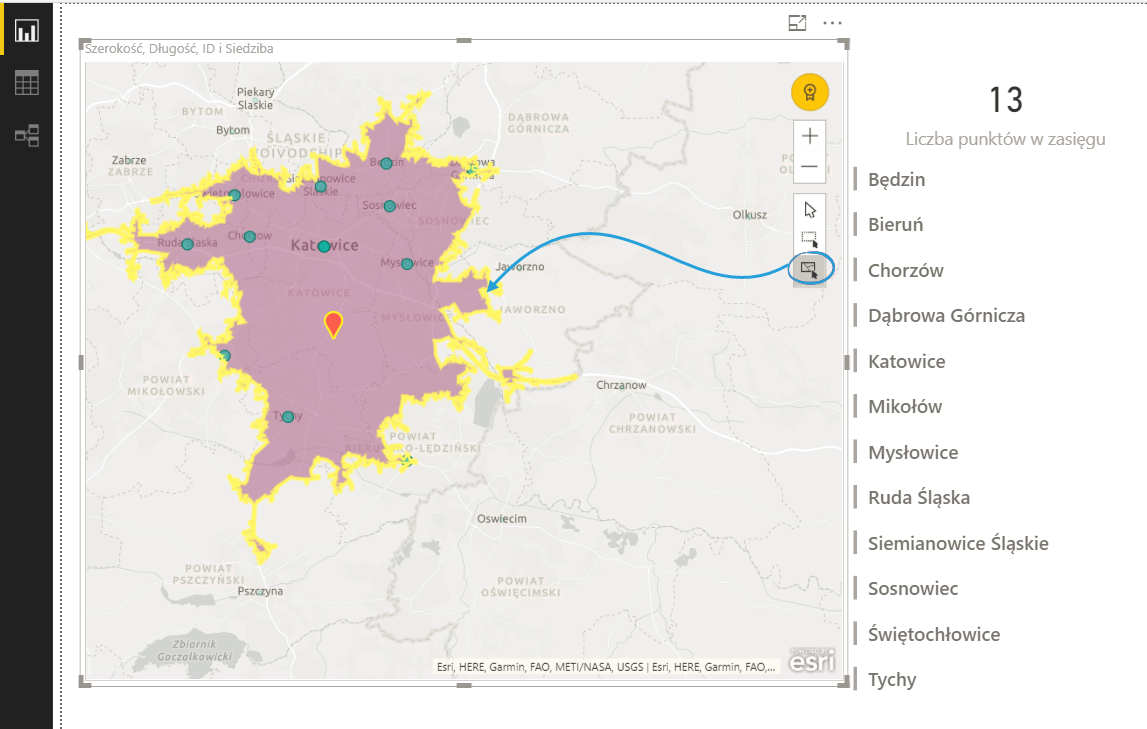The height and width of the screenshot is (729, 1147).
Task: Click the Focus mode icon above the map
Action: pyautogui.click(x=797, y=23)
